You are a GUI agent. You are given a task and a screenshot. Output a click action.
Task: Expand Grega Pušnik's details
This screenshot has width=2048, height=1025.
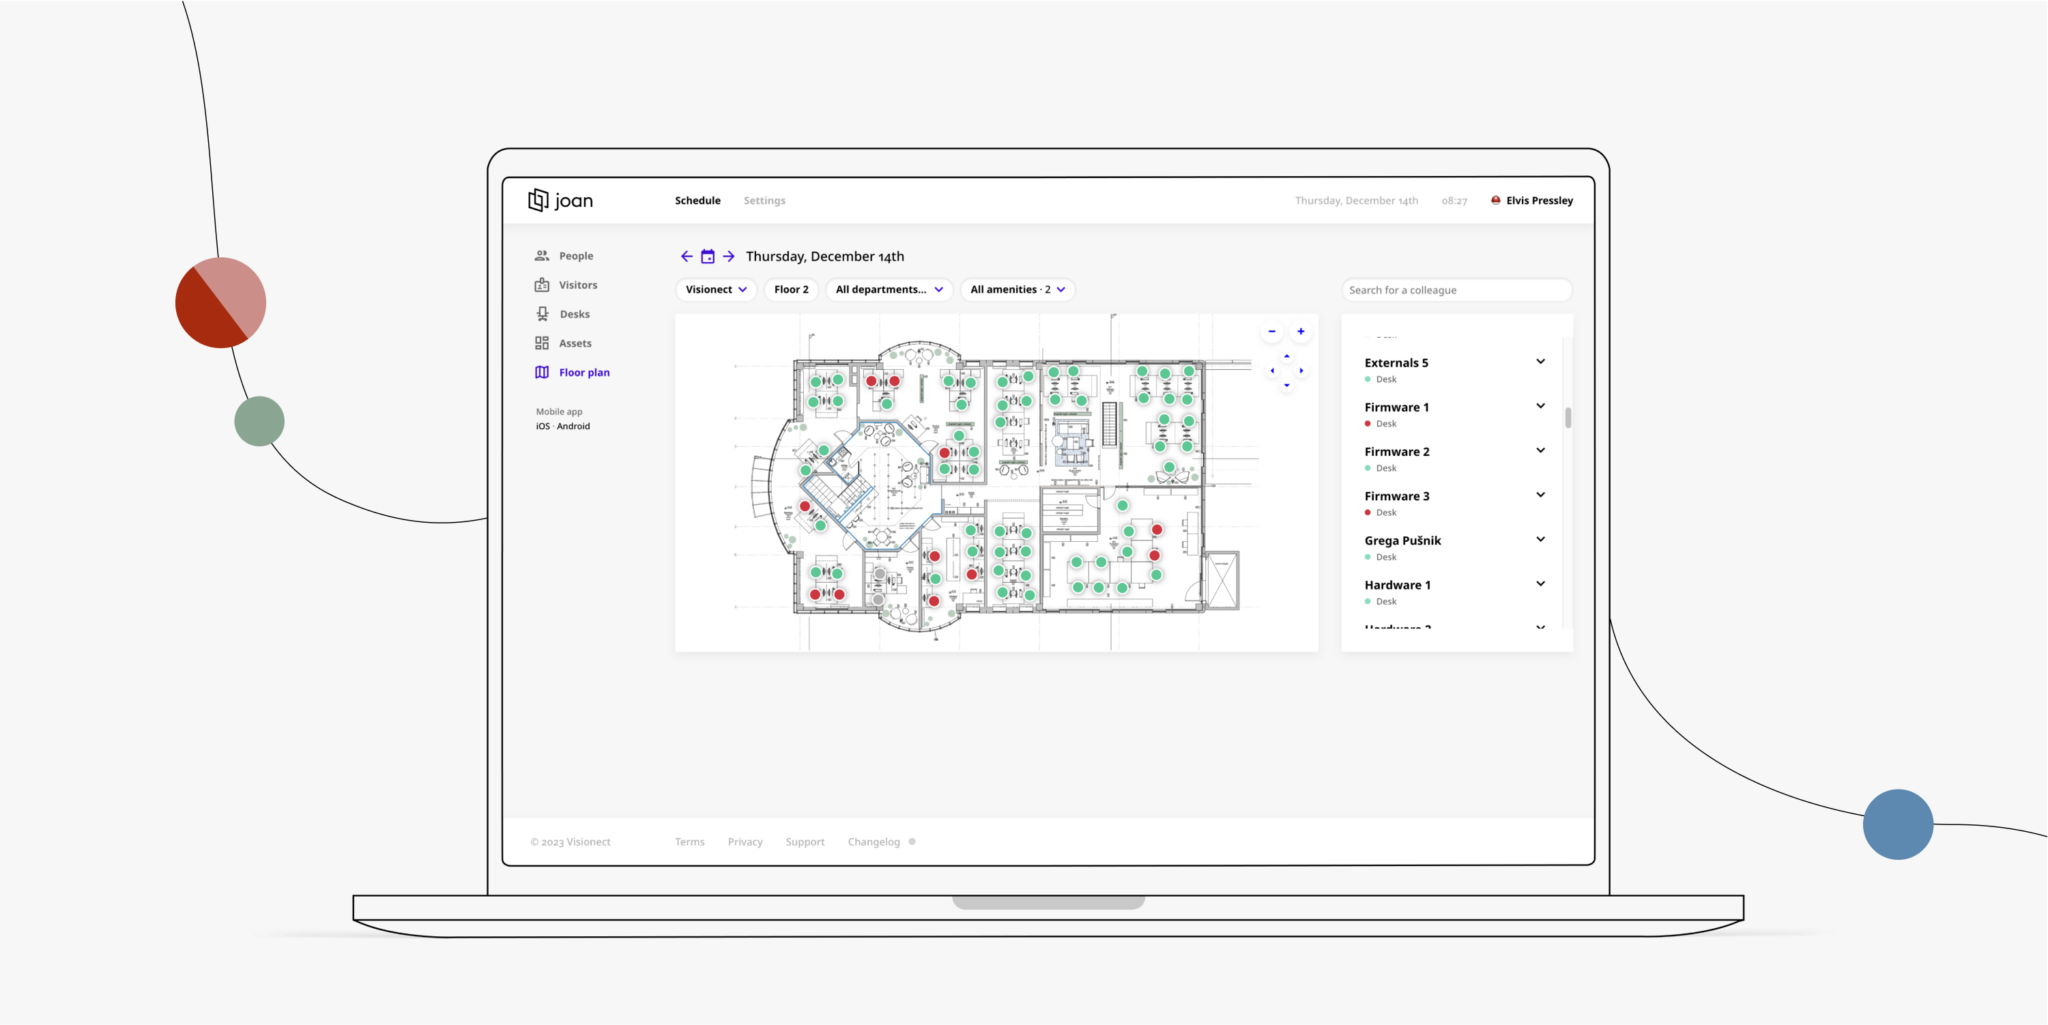[1540, 539]
